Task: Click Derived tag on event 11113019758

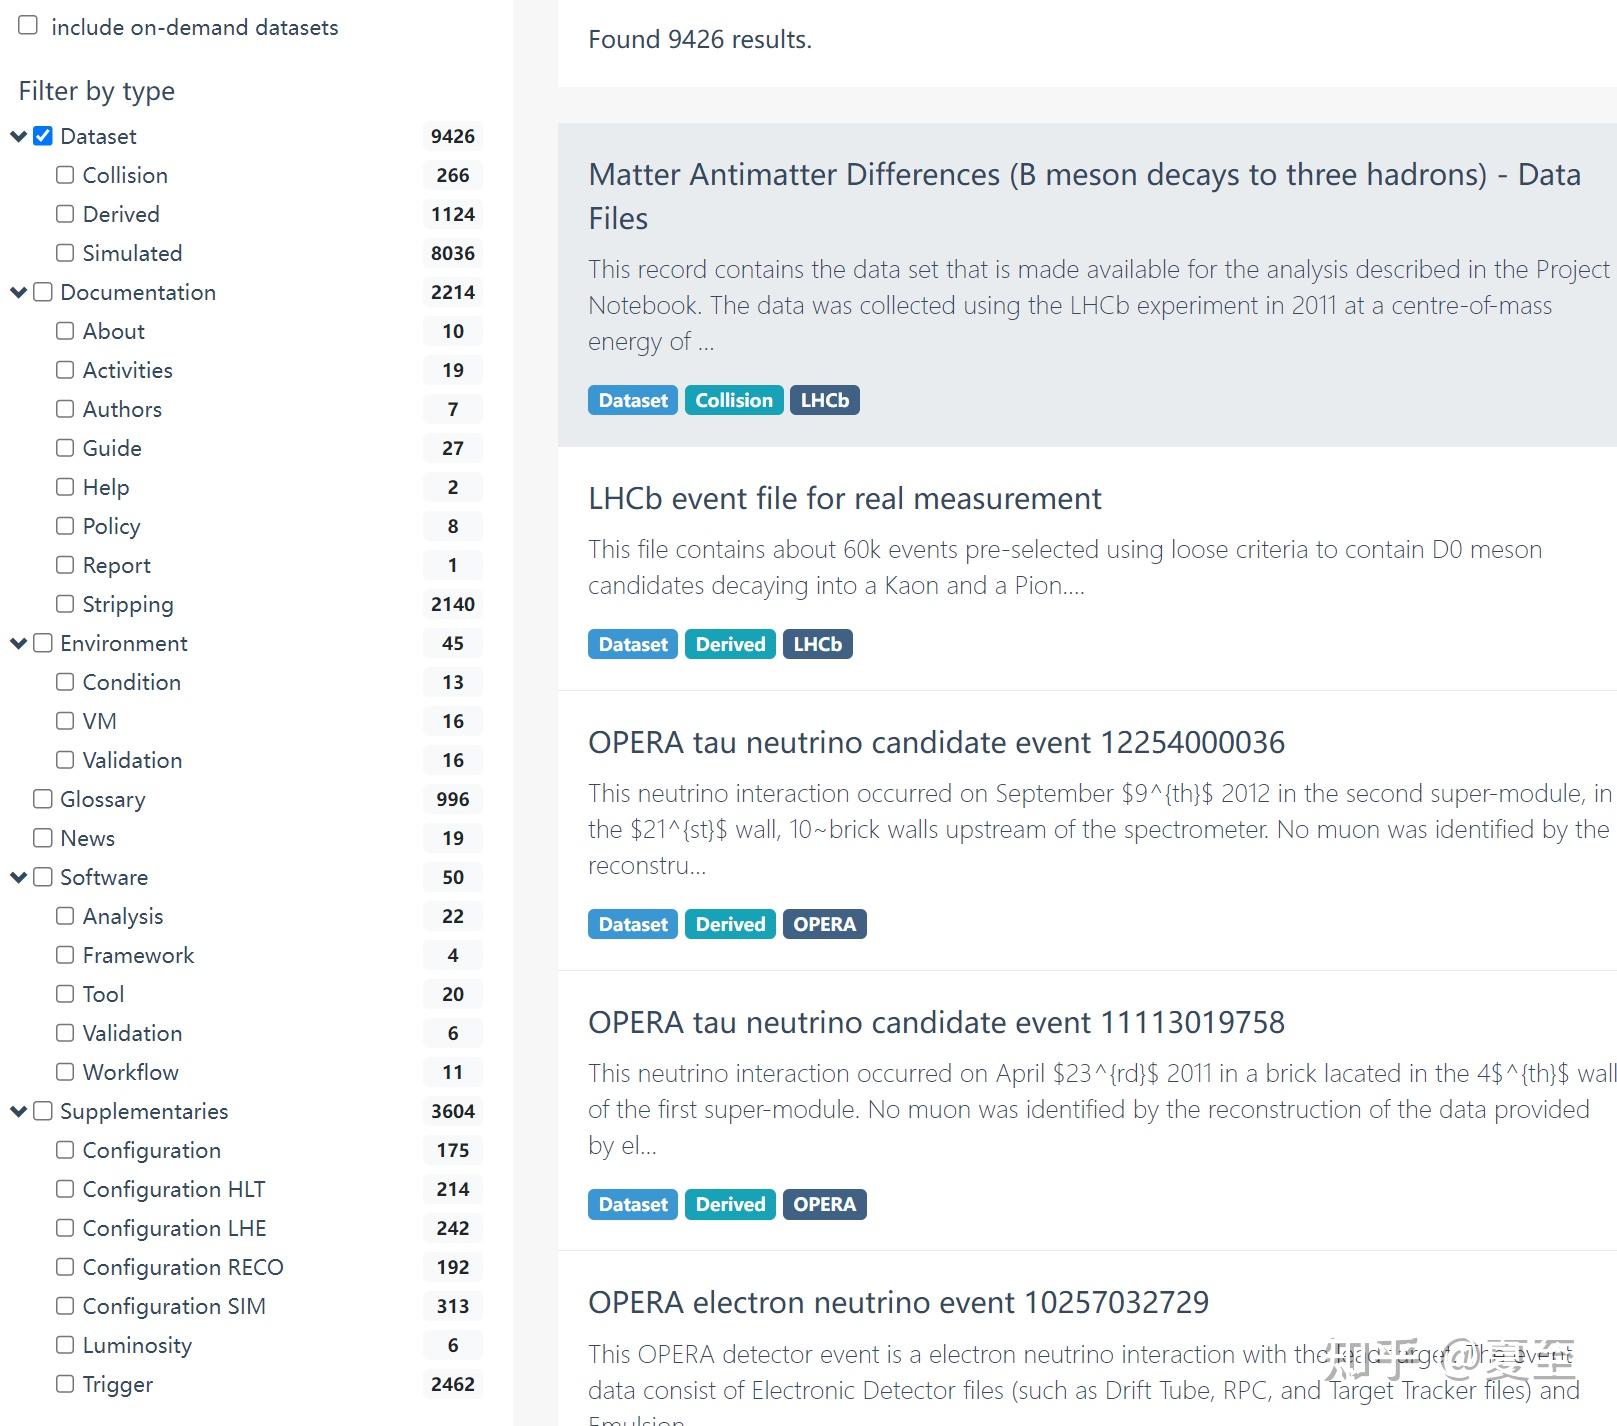Action: pos(730,1204)
